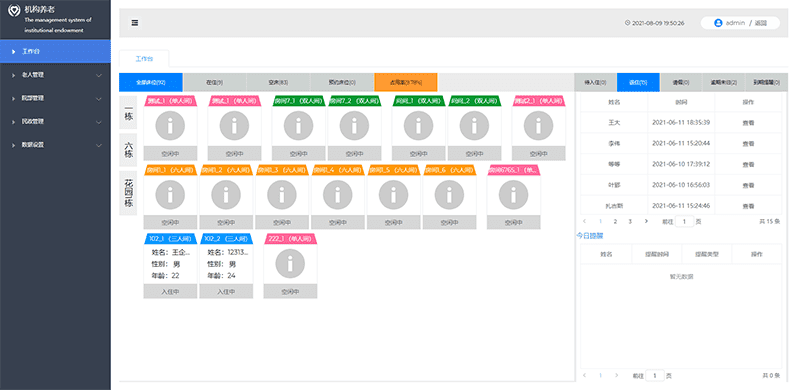
Task: Click 空闲中 status on 房间6765_1 card
Action: click(x=513, y=223)
